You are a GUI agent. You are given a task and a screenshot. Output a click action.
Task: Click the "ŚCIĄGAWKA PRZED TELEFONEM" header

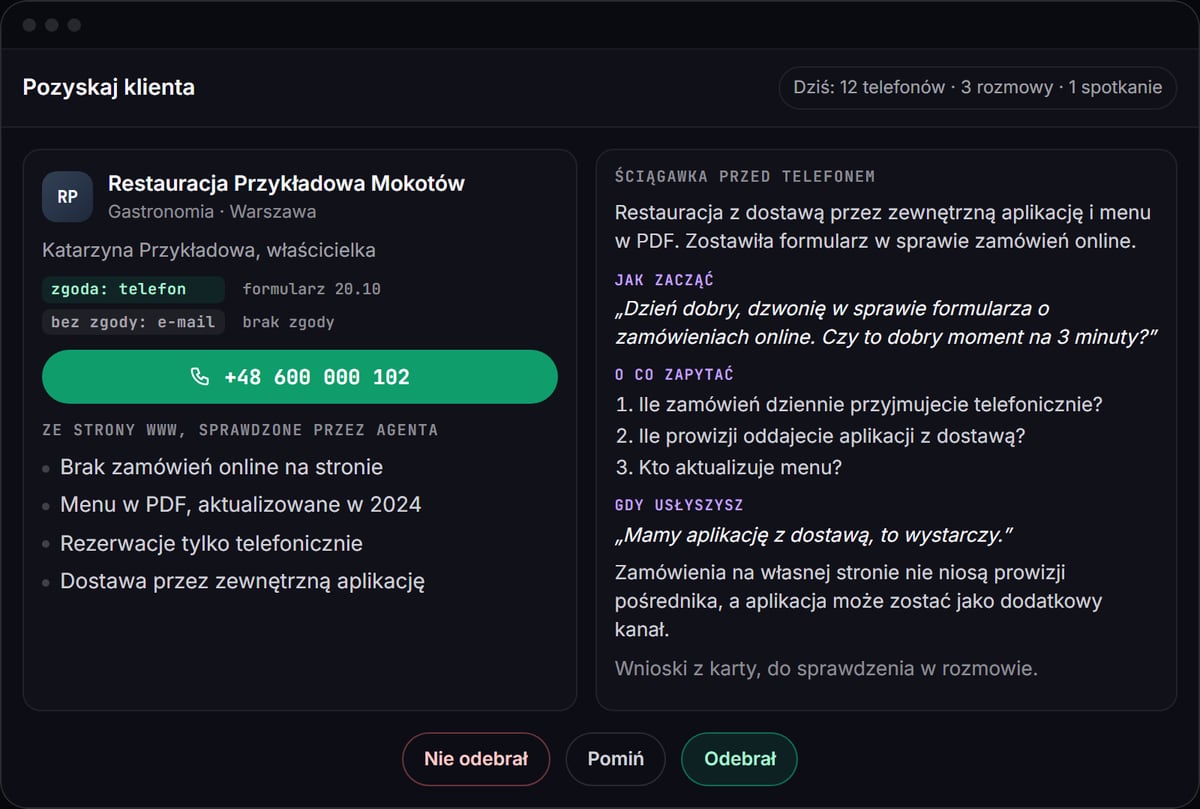[x=745, y=177]
